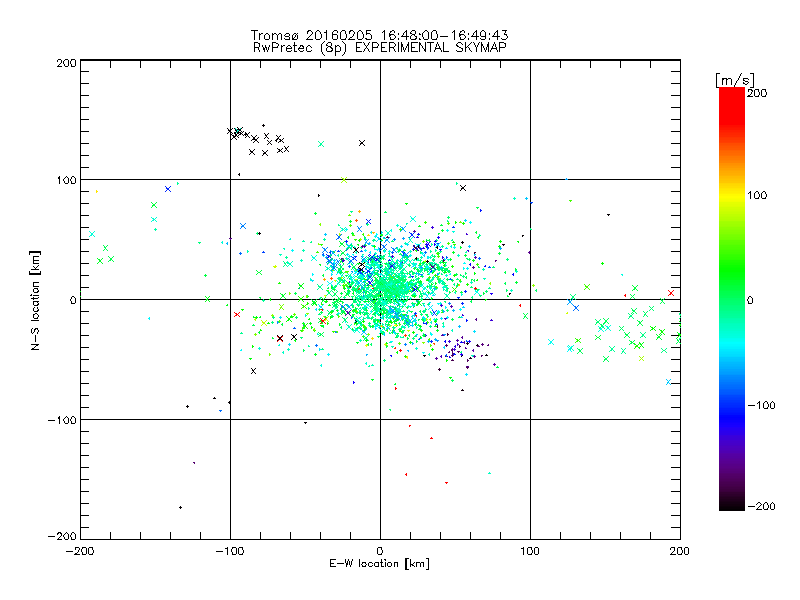This screenshot has width=800, height=600.
Task: Click the x-axis tick label '200'
Action: pyautogui.click(x=680, y=551)
